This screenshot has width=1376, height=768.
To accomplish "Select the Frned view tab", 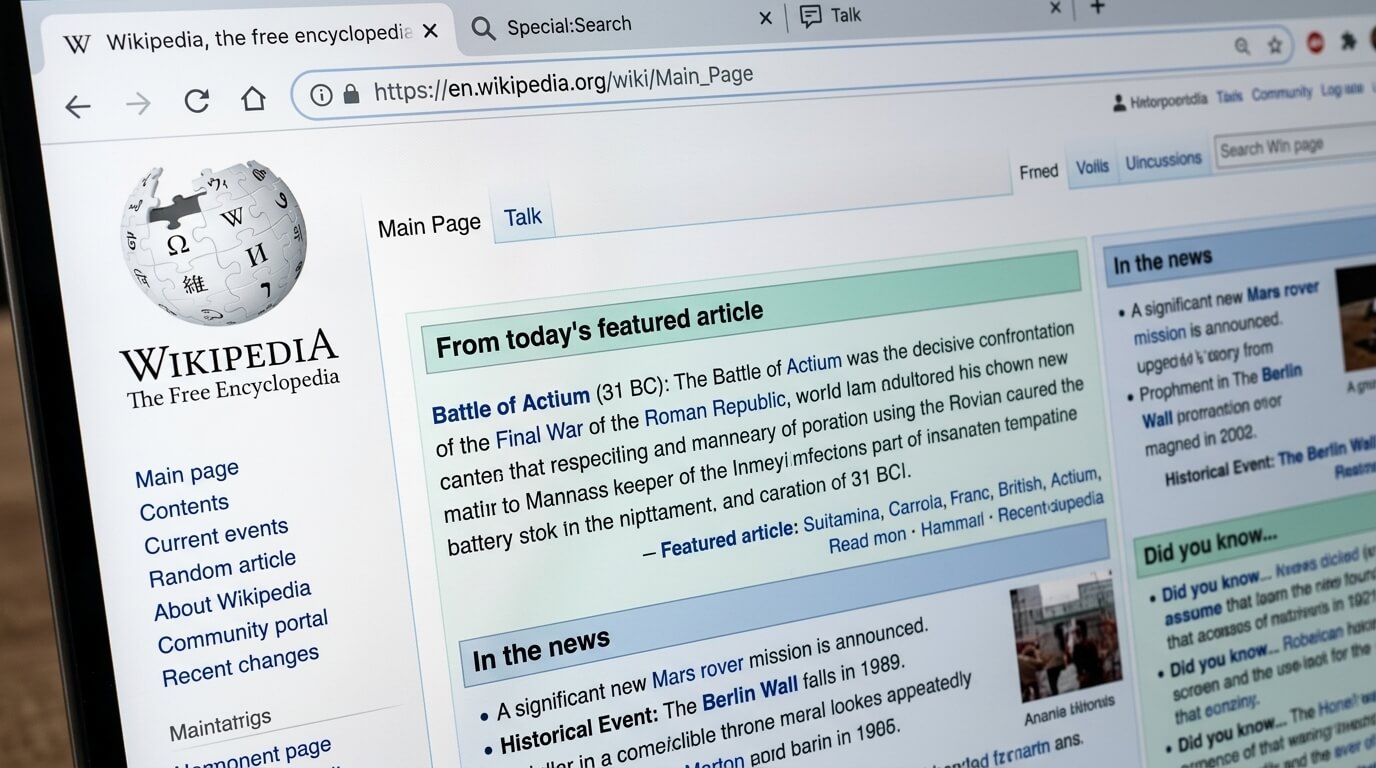I will tap(1039, 171).
